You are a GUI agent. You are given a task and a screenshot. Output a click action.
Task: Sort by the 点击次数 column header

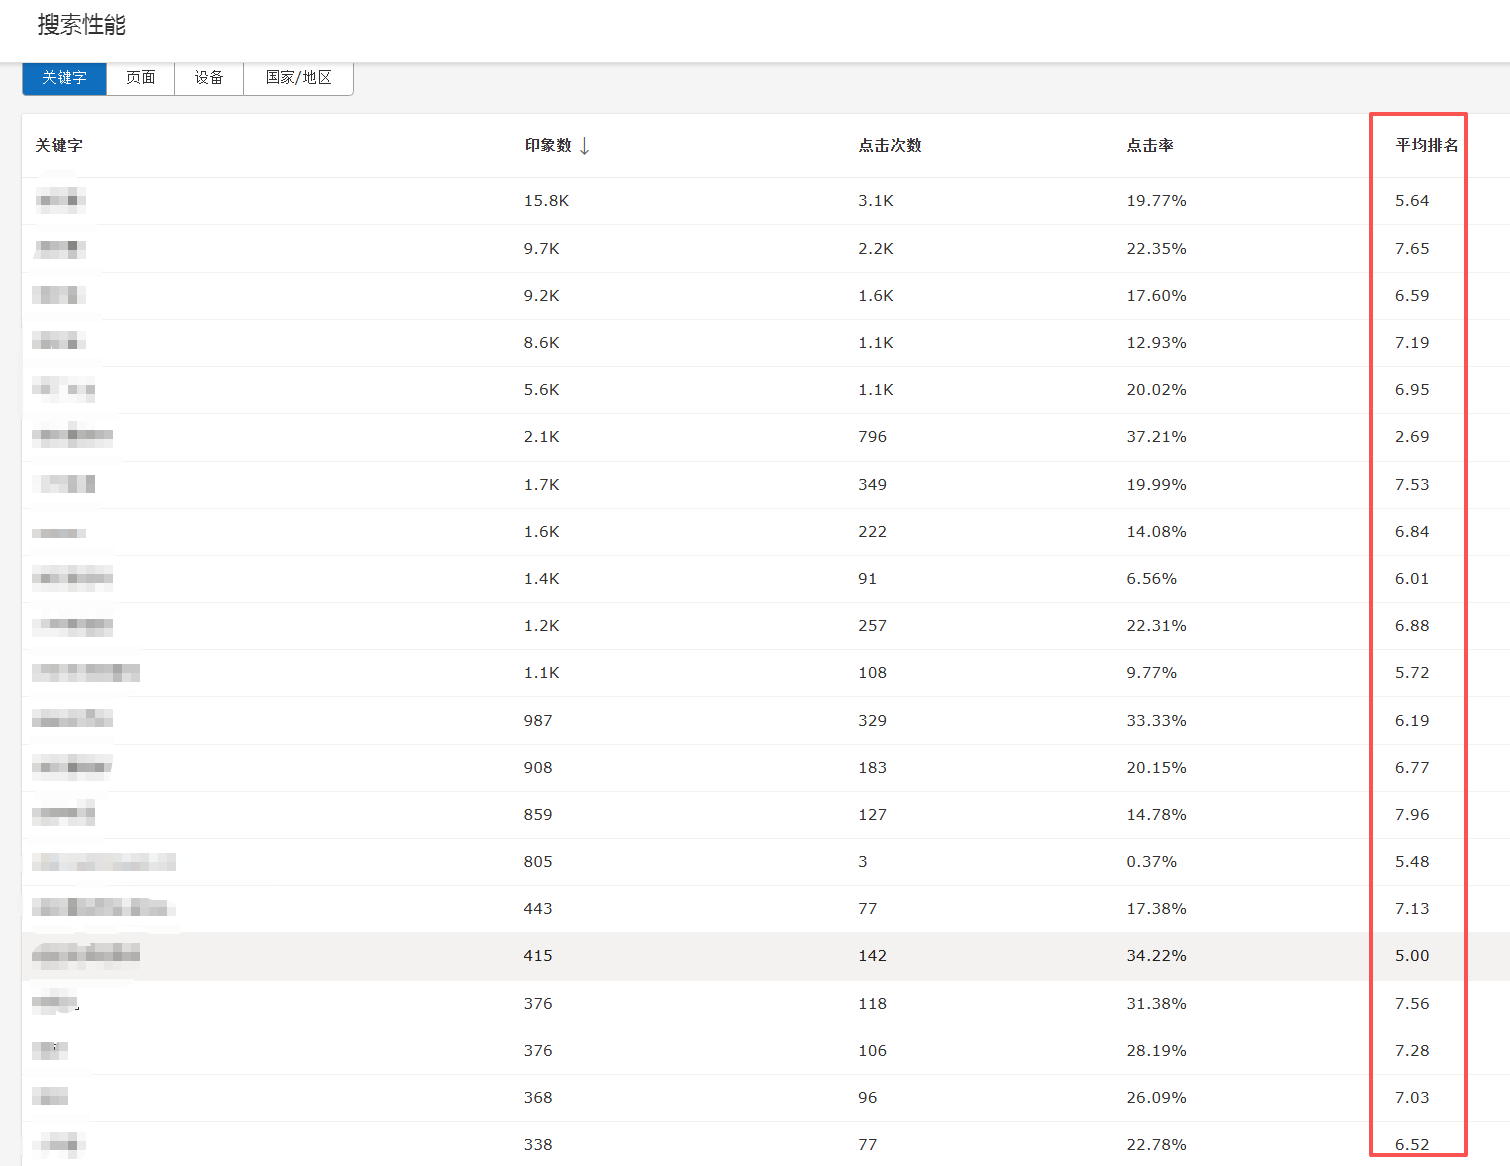[x=889, y=146]
